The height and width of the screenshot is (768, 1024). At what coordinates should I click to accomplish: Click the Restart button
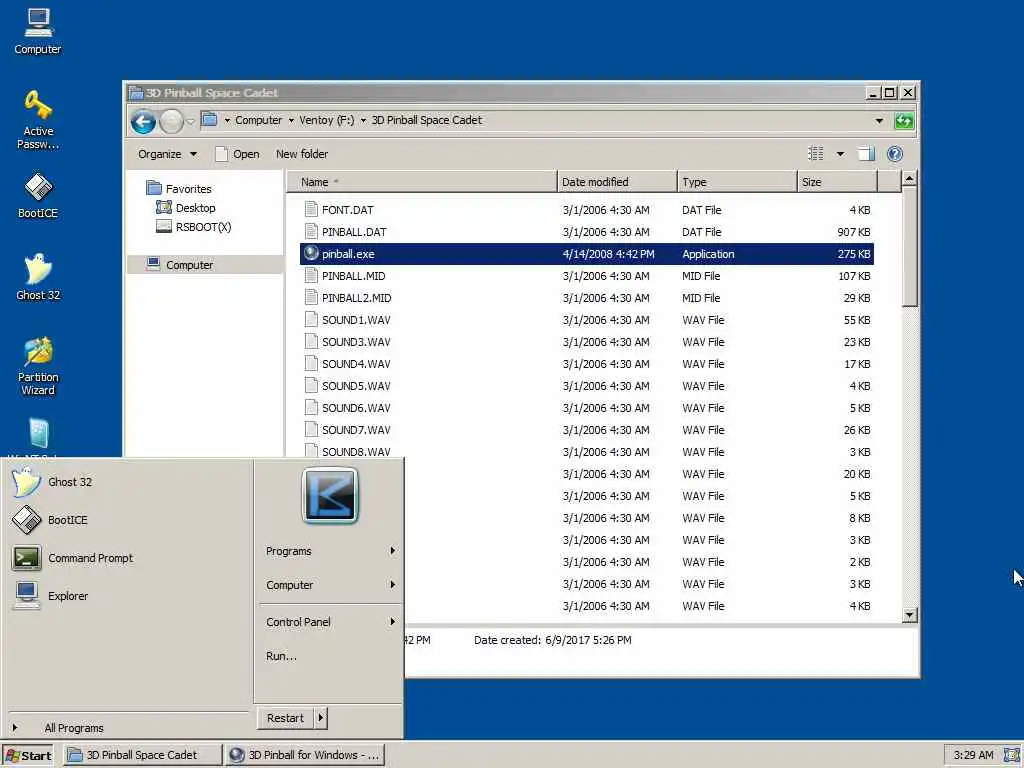[x=285, y=718]
